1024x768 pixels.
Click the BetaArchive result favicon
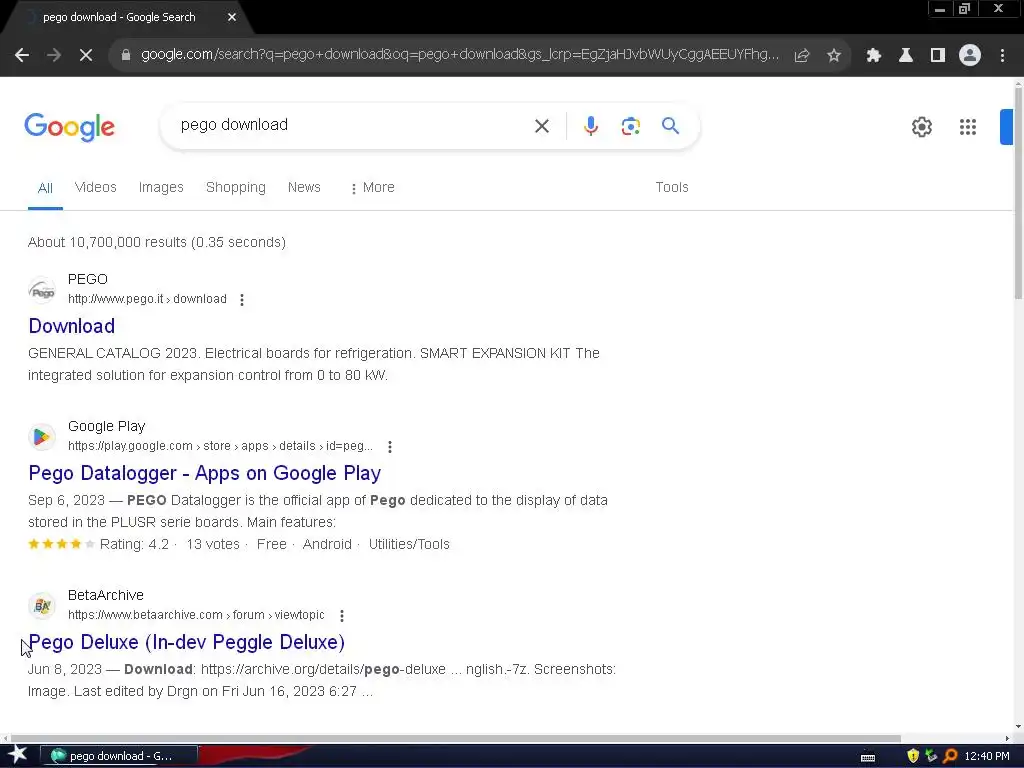[42, 605]
